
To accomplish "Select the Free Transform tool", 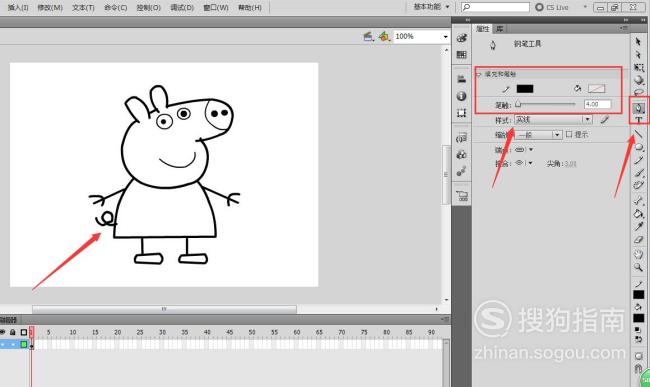I will tap(639, 67).
